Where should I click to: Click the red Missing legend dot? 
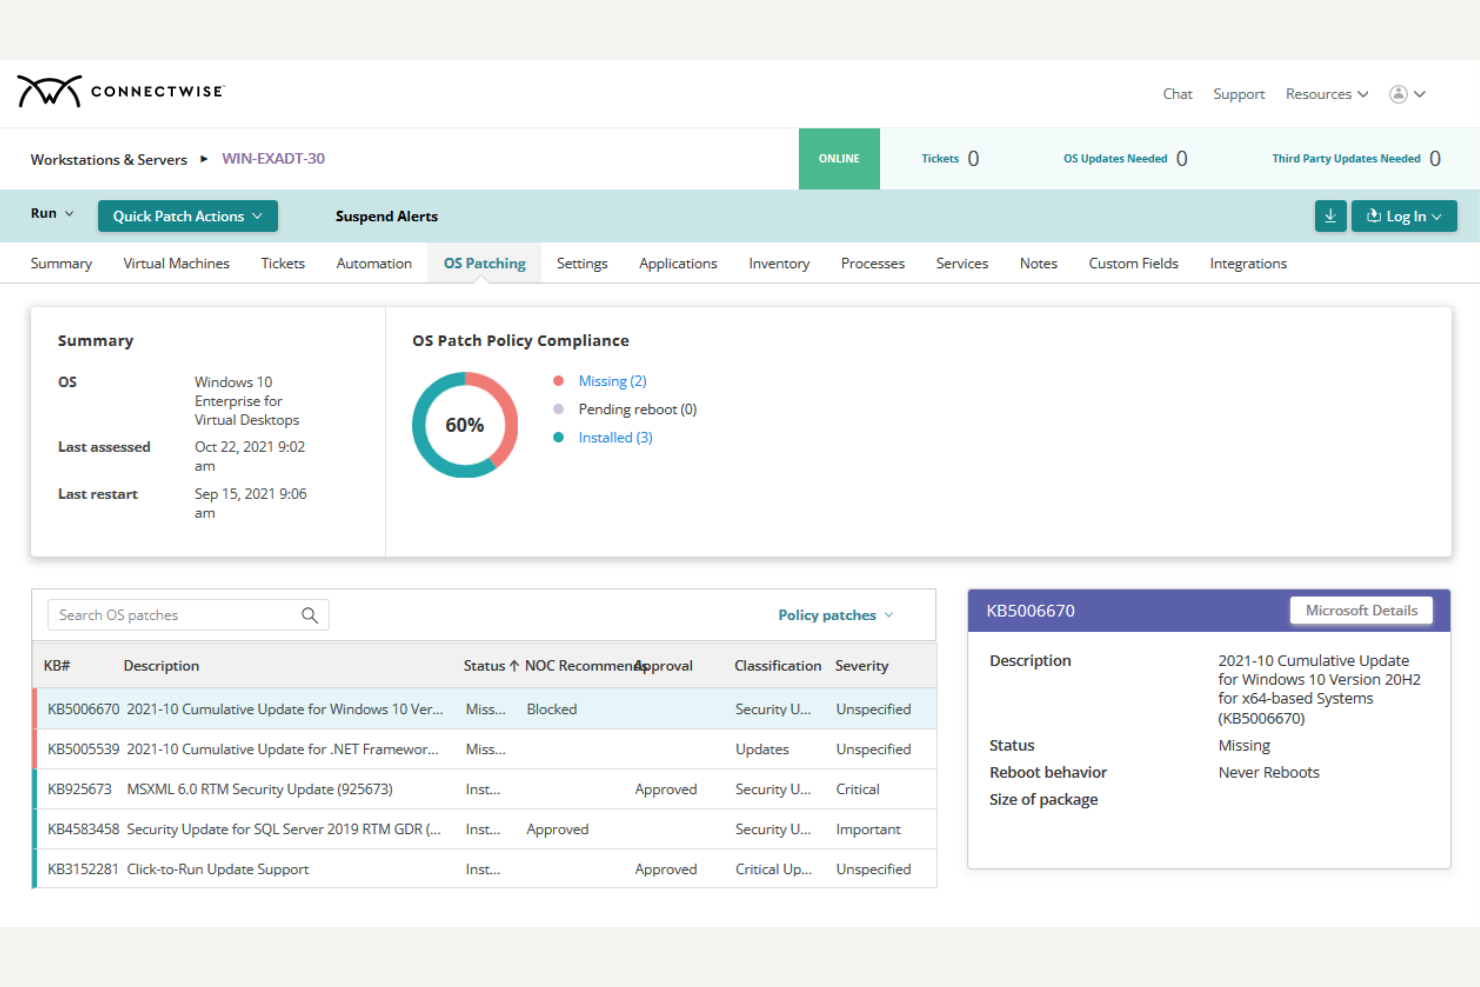click(558, 380)
